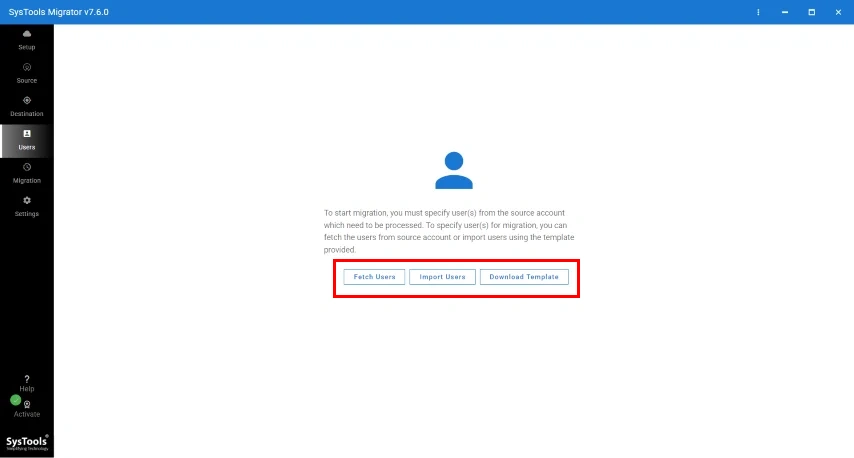
Task: Go to the Destination step in the sidebar
Action: 27,107
